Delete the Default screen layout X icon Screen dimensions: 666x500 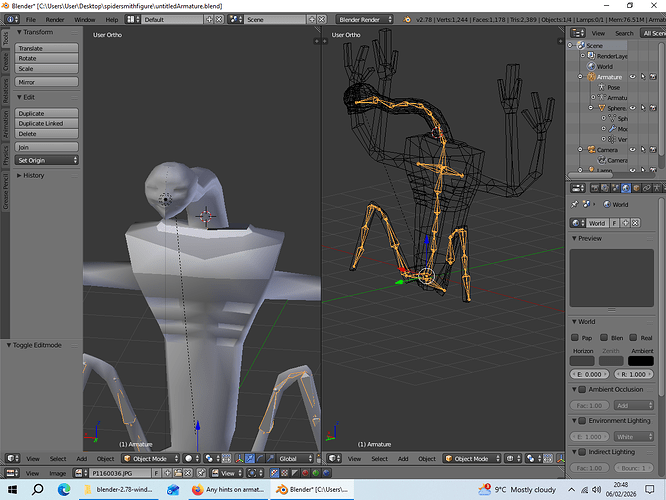(219, 19)
